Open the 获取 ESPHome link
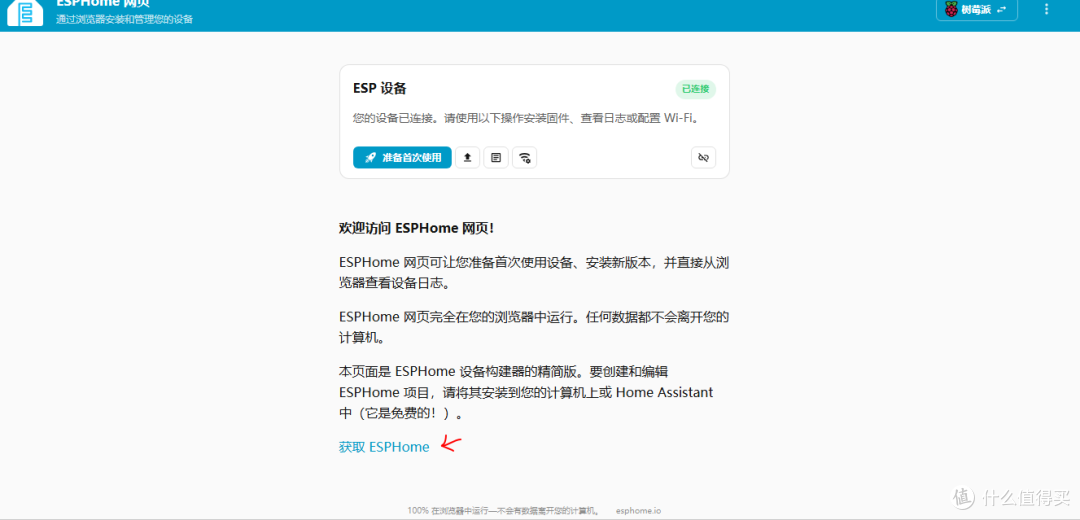 (x=384, y=447)
